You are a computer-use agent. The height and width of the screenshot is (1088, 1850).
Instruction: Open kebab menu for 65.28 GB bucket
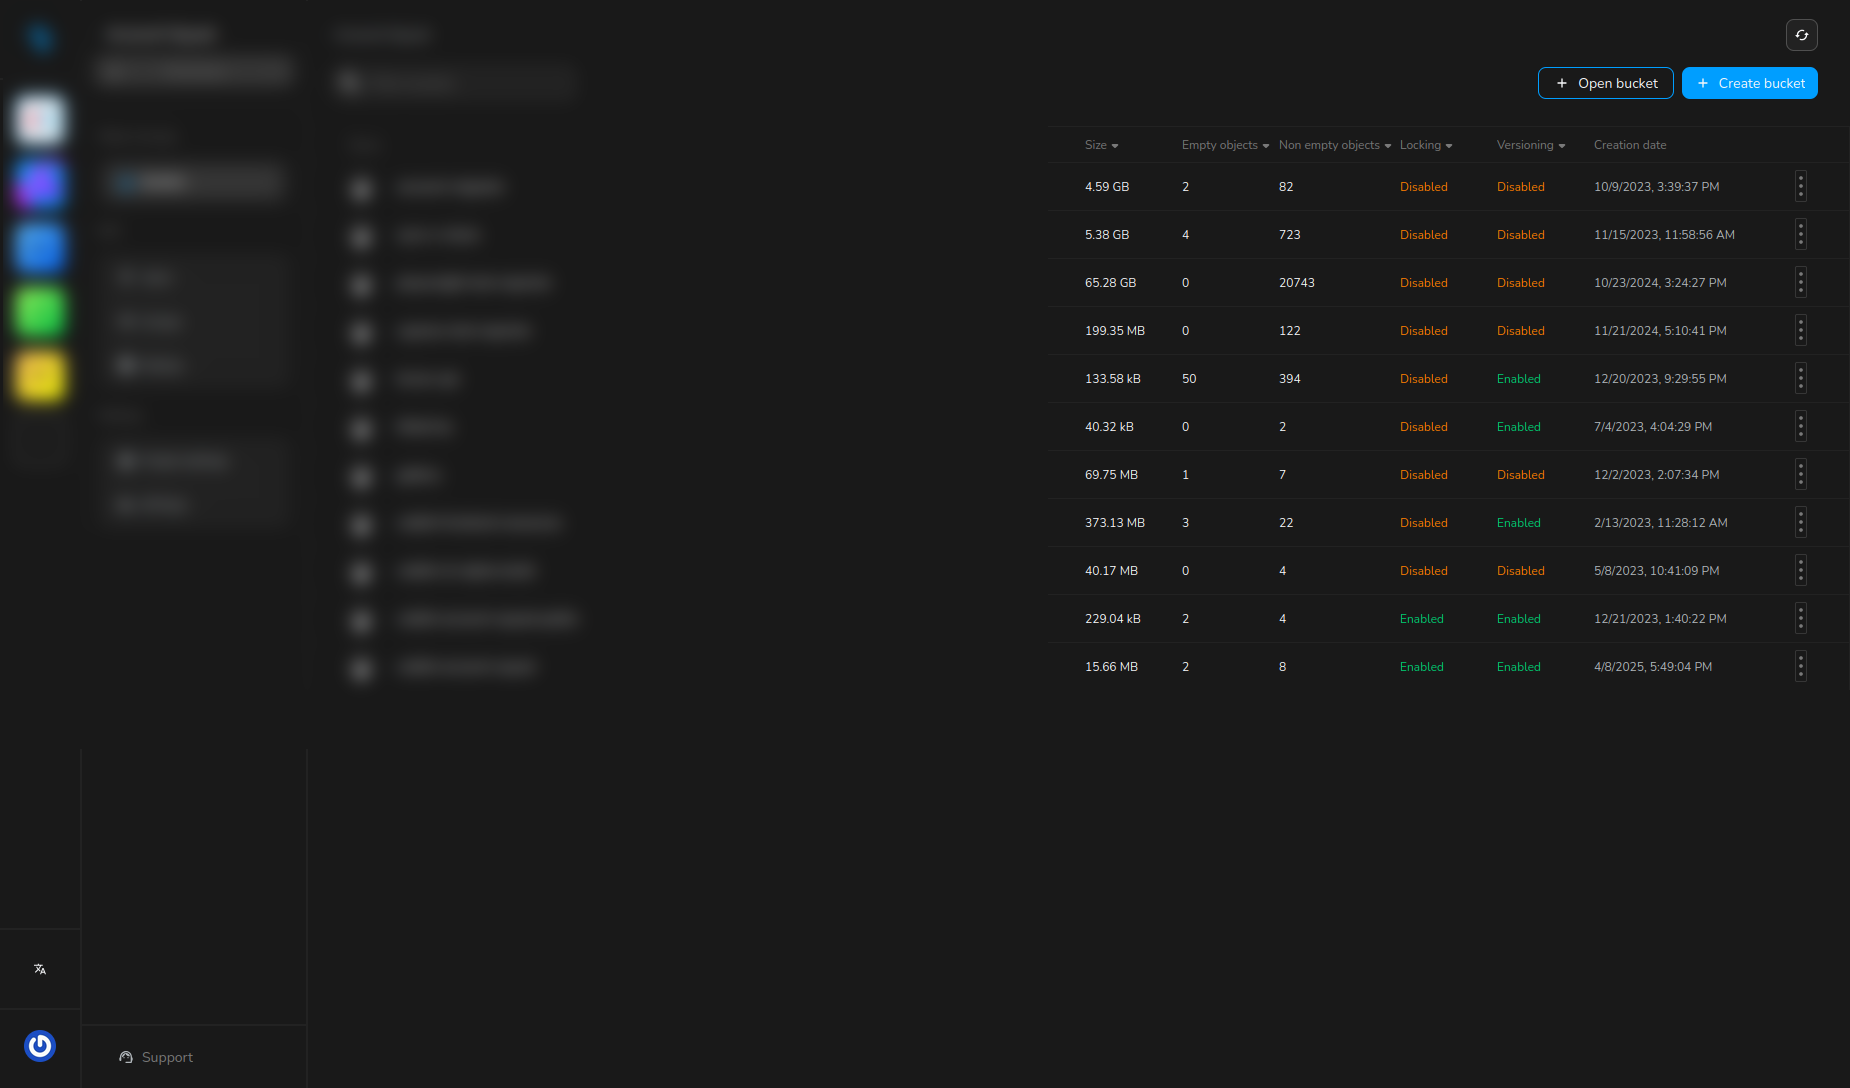coord(1800,282)
